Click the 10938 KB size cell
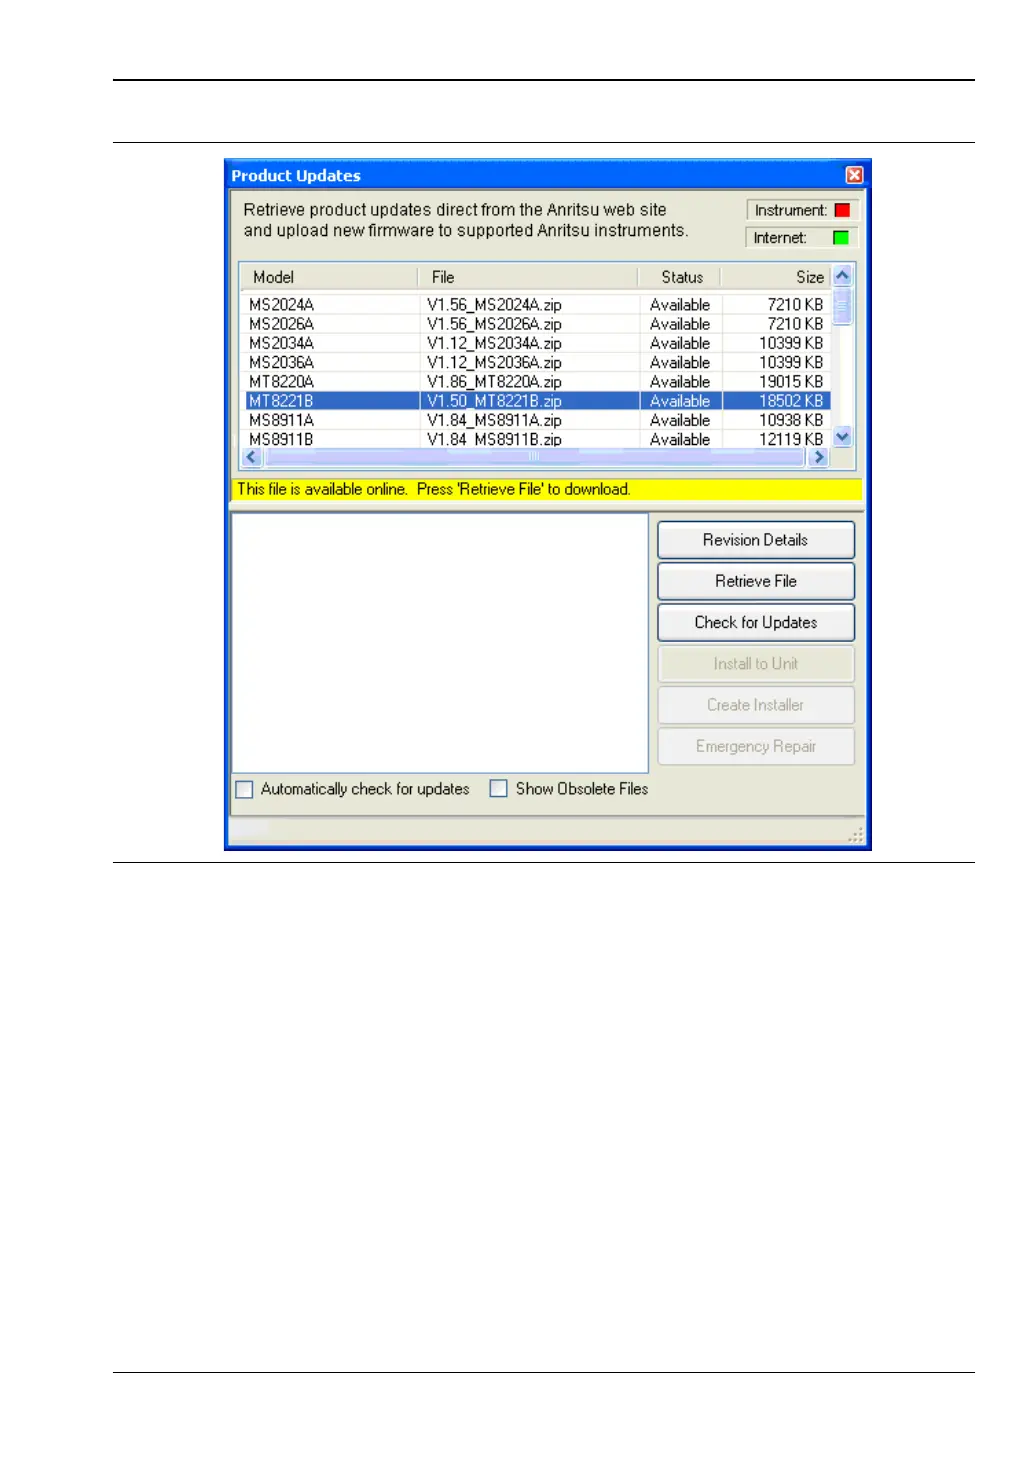 (791, 420)
